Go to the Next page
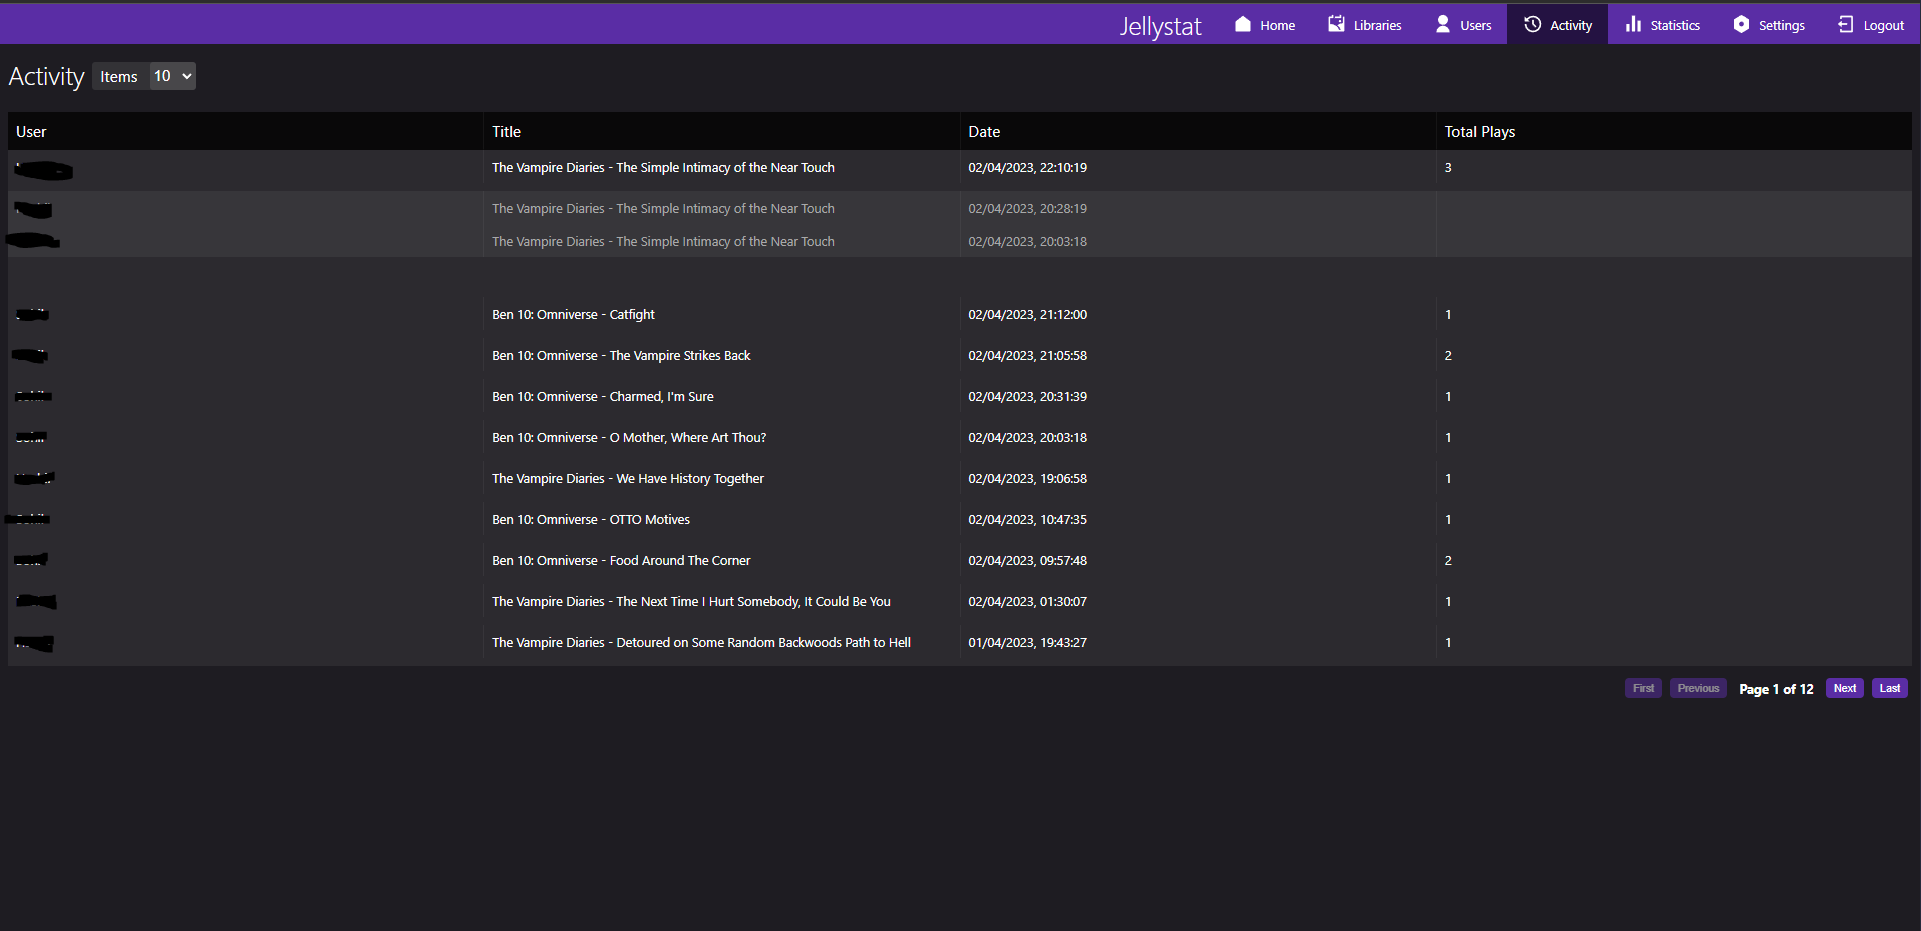 (1844, 688)
